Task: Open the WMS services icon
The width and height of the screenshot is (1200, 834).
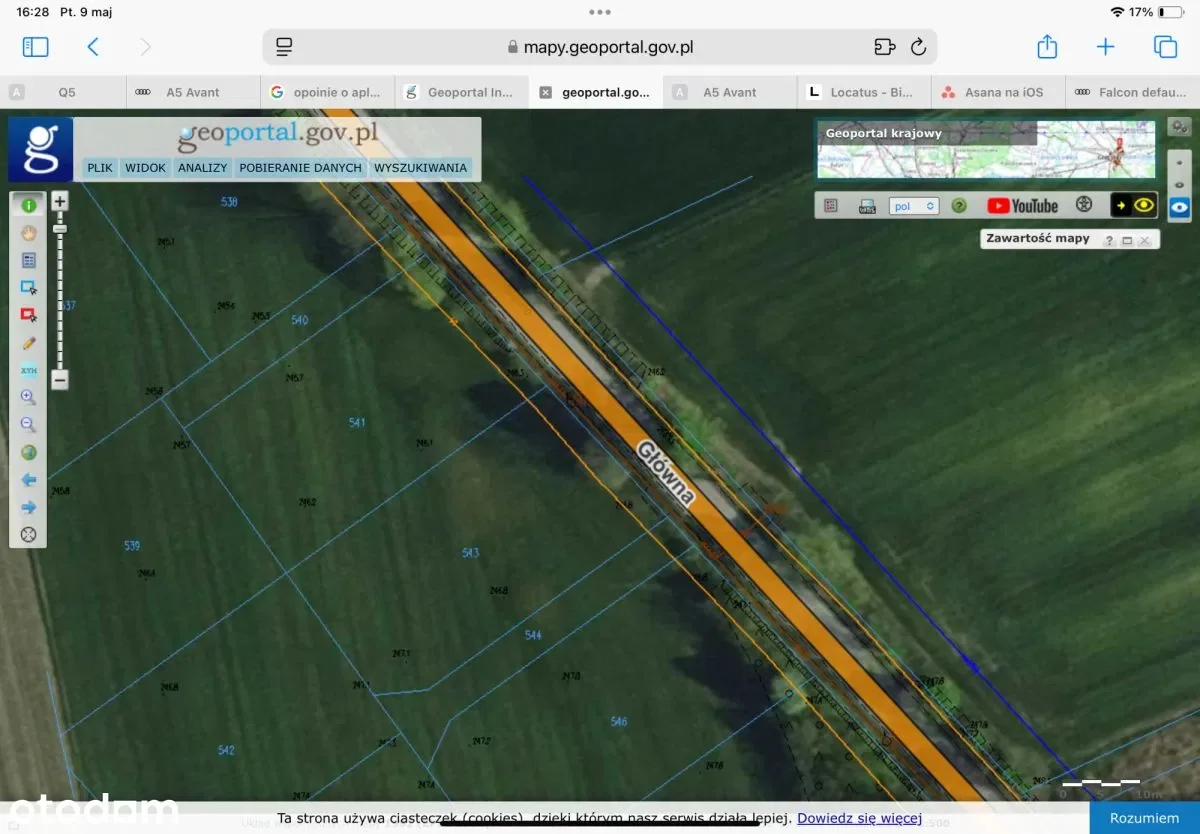Action: (867, 206)
